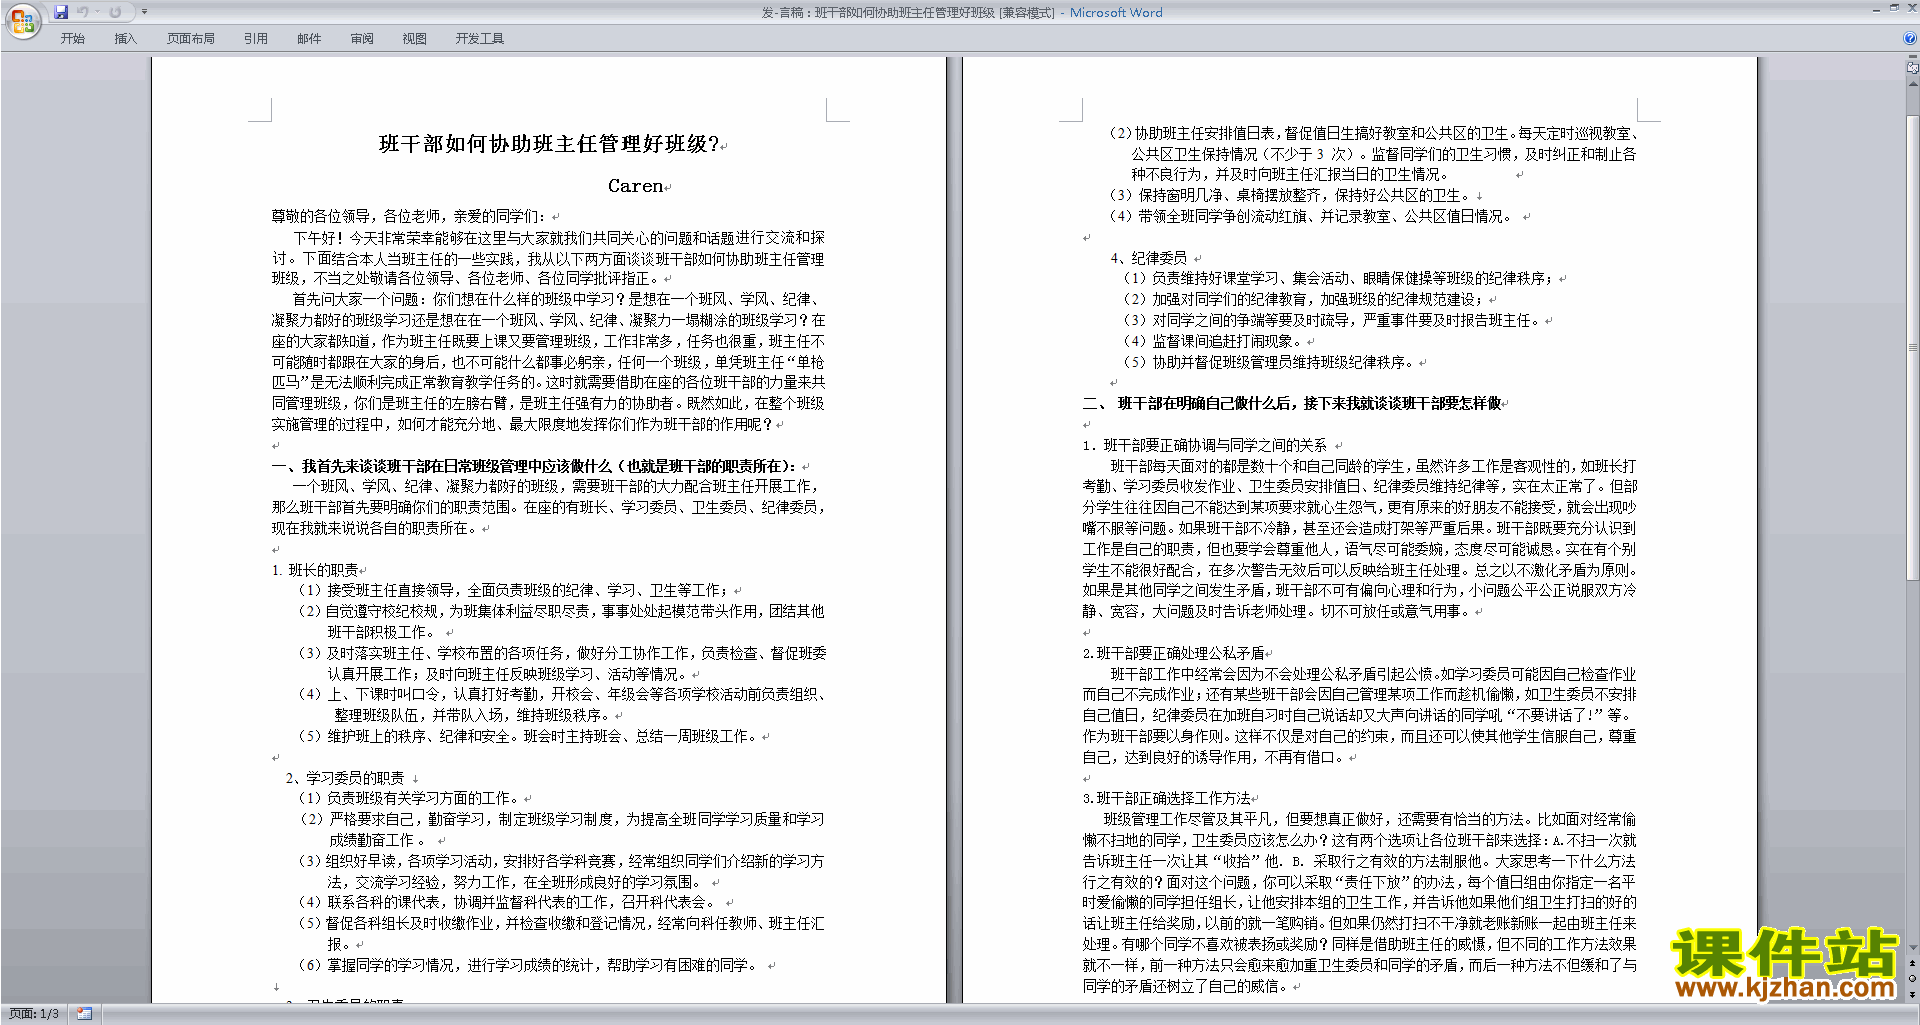Open the 开发工具 tab
The image size is (1920, 1025).
tap(480, 39)
